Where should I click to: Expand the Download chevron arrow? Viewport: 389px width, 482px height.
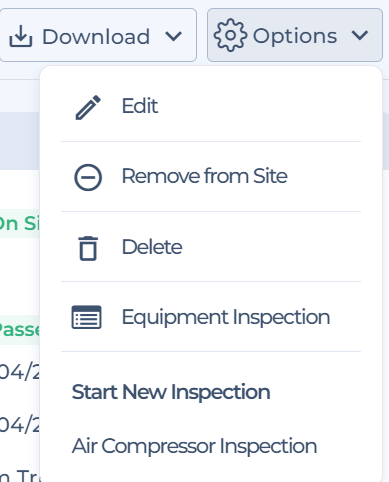point(174,36)
